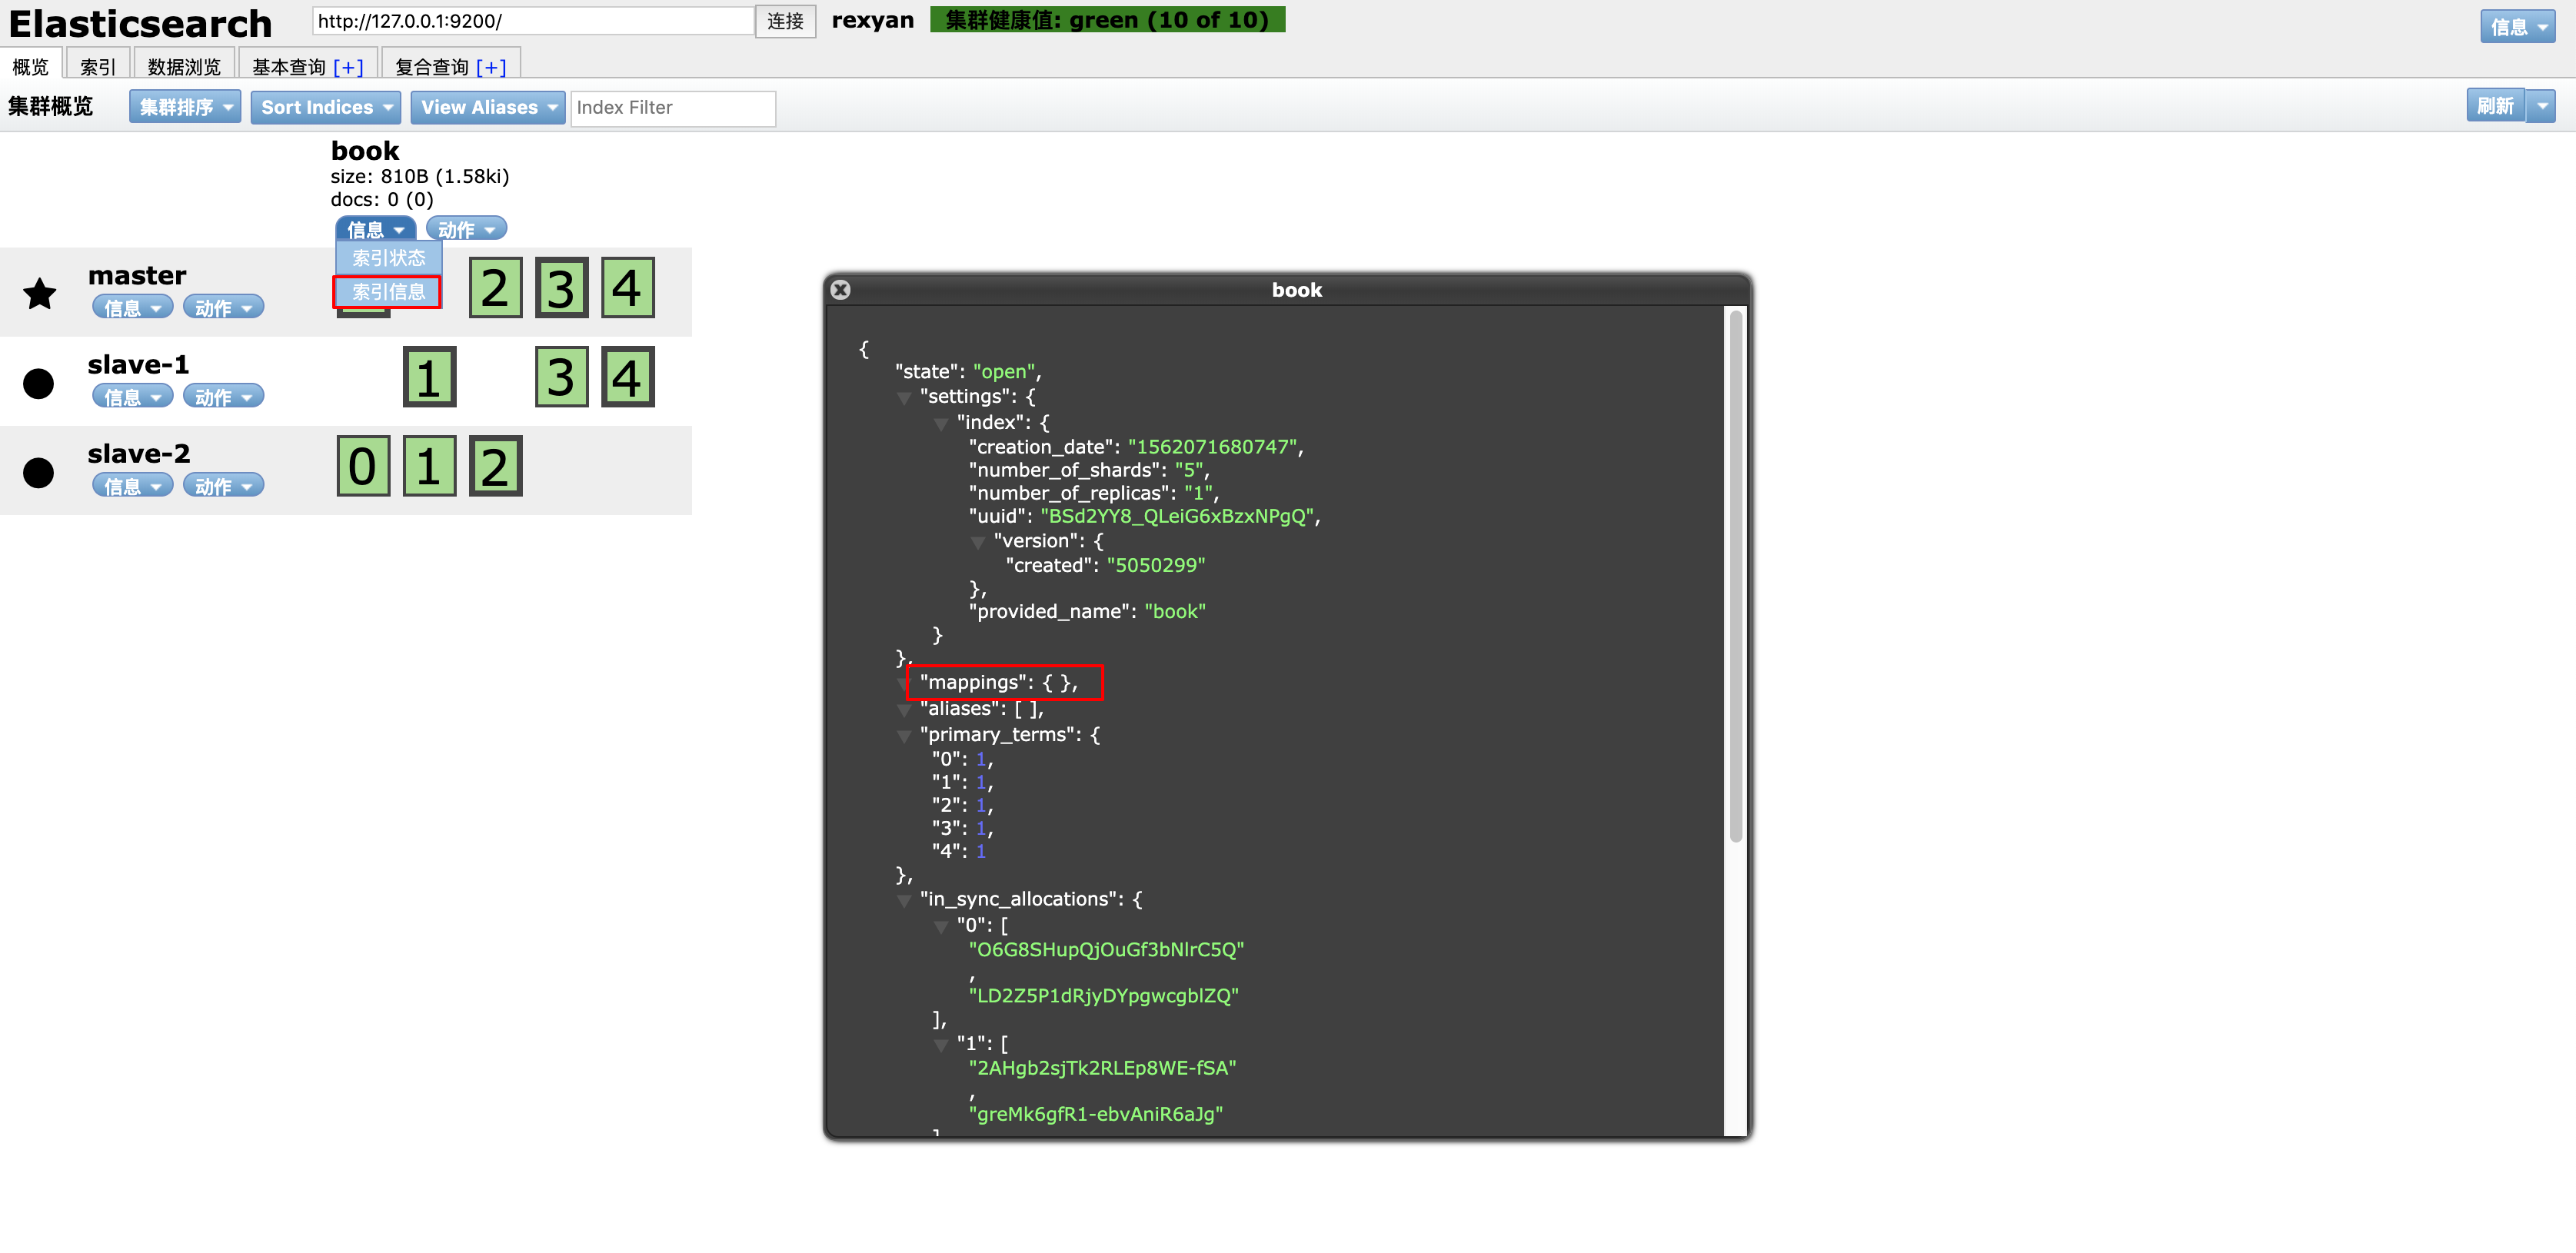2576x1253 pixels.
Task: Open the 集群排序 cluster sort dropdown
Action: point(184,108)
